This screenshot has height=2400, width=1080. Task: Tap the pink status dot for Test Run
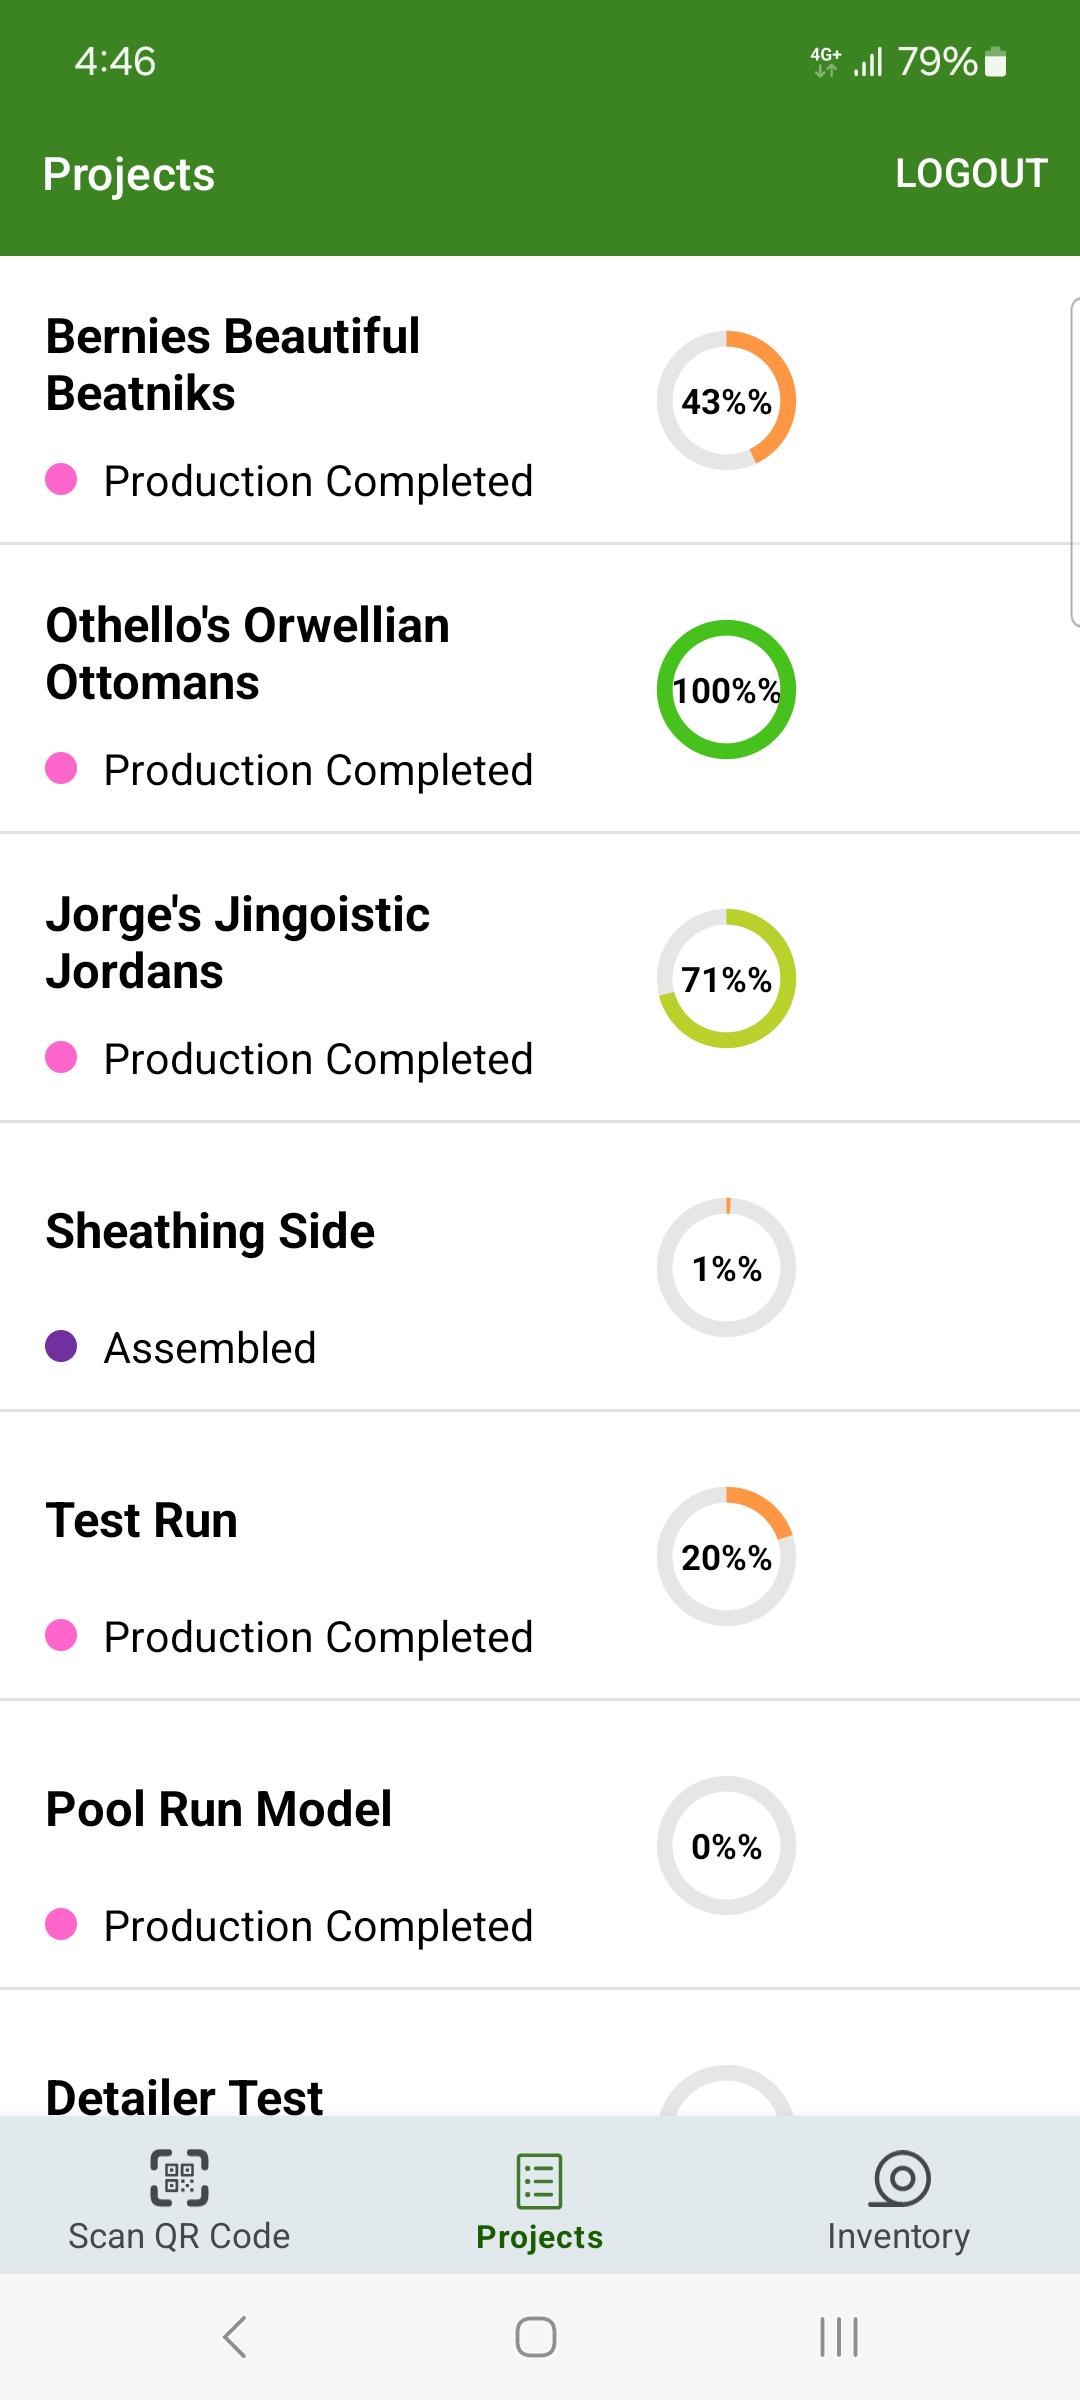pyautogui.click(x=61, y=1635)
